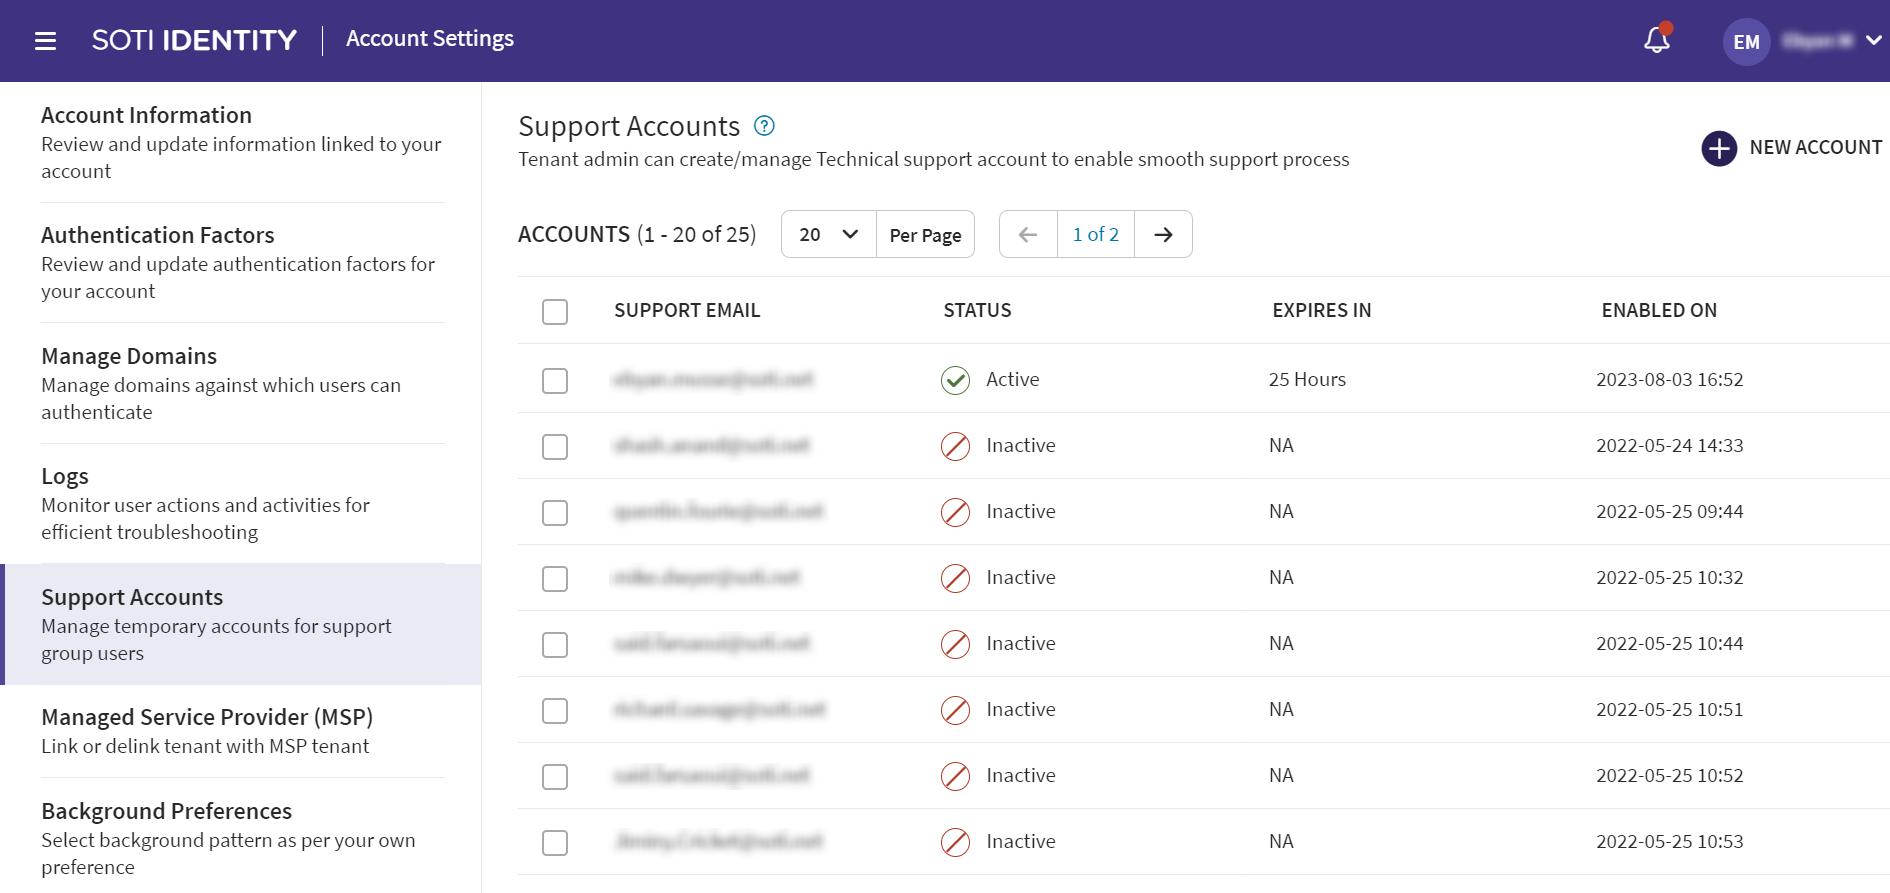The height and width of the screenshot is (893, 1890).
Task: Check the account enabled 2022-05-25 10:32
Action: (555, 578)
